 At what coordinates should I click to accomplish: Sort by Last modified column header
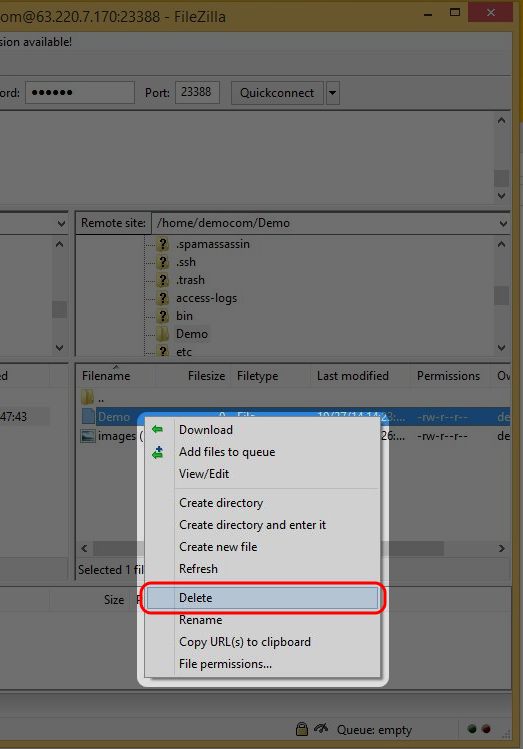[x=361, y=376]
